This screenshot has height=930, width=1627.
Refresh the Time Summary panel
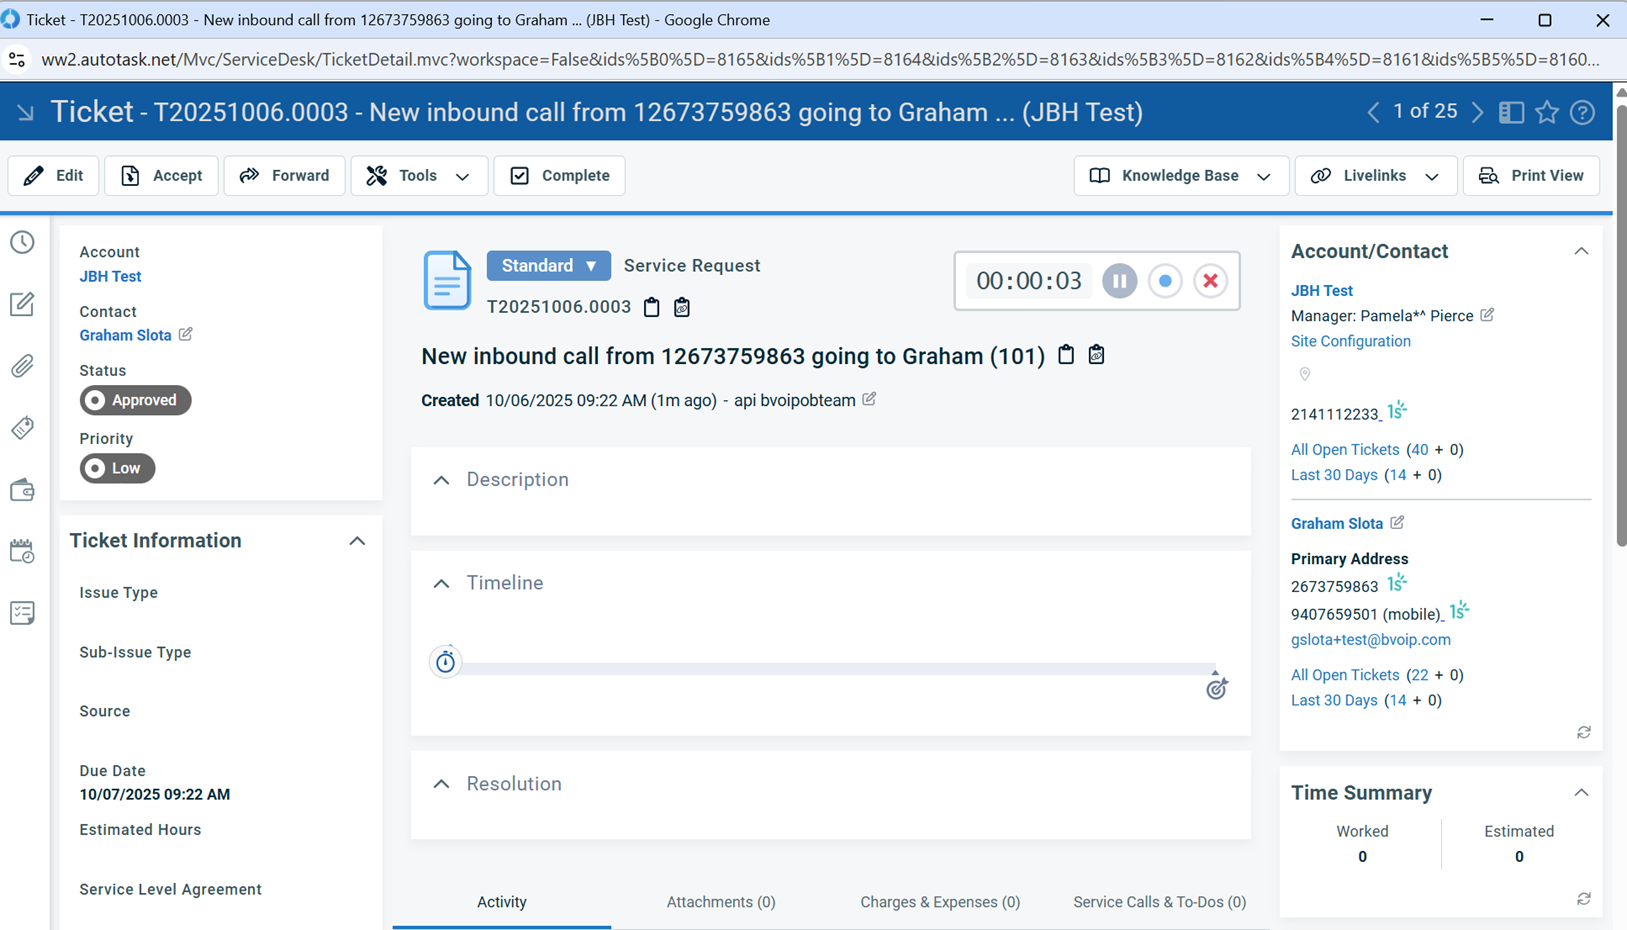pos(1584,899)
